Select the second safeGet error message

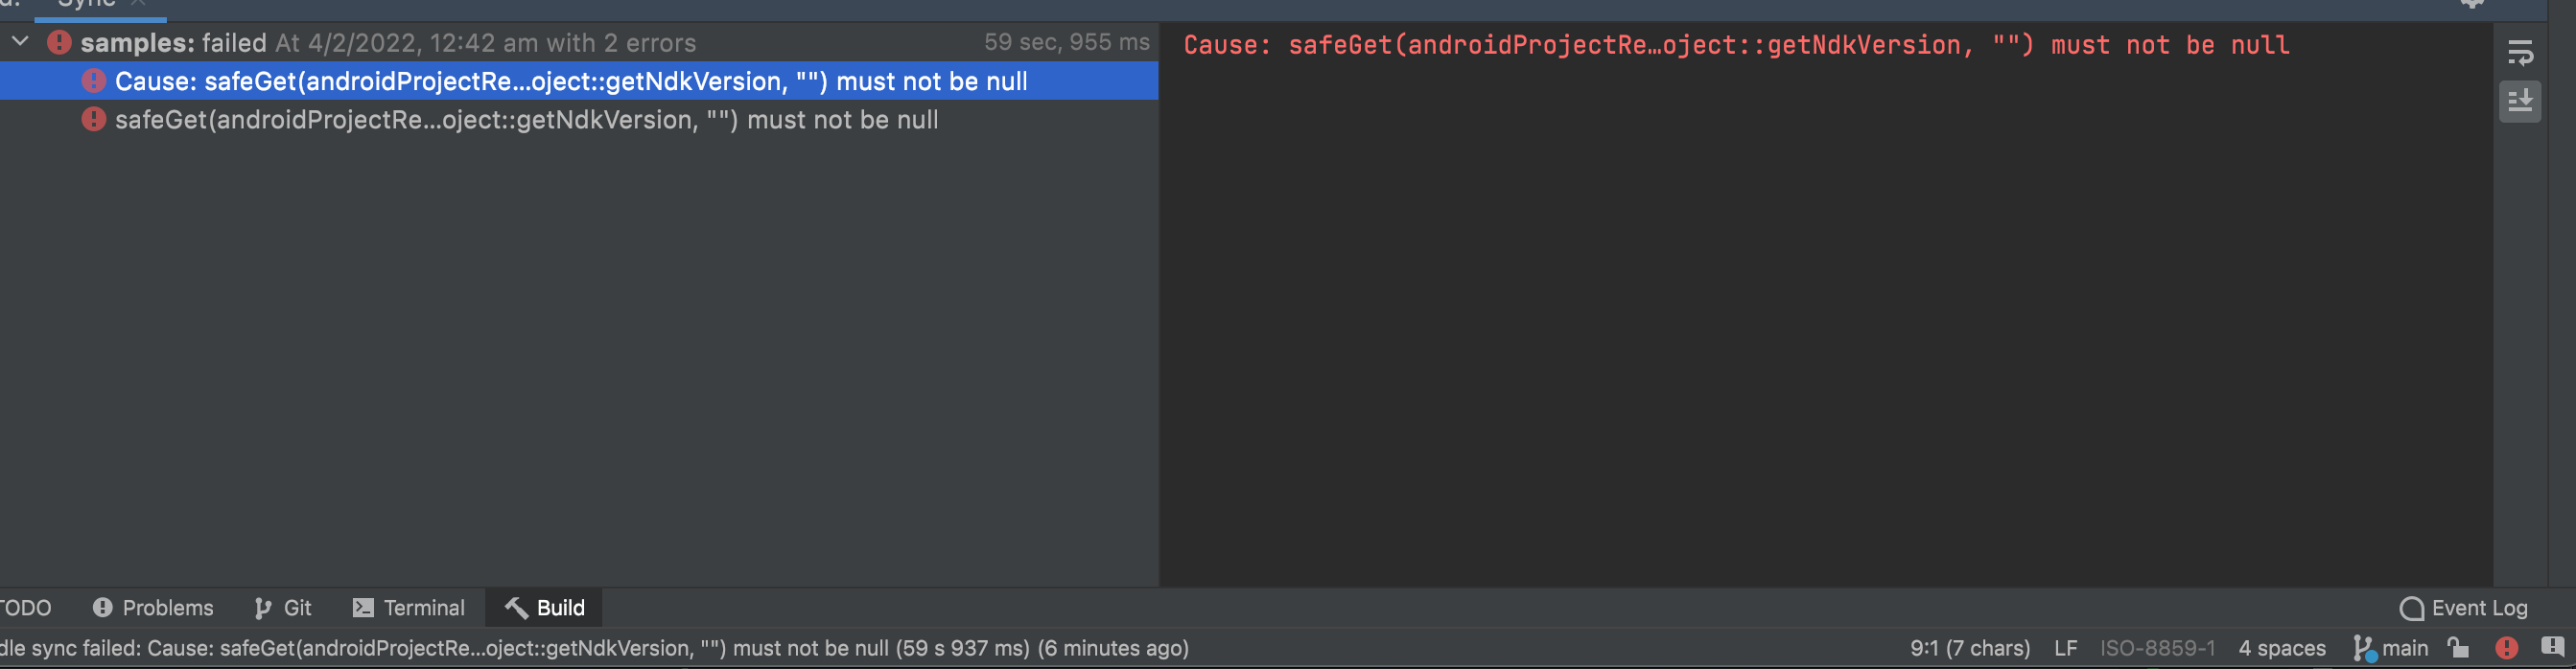point(528,119)
